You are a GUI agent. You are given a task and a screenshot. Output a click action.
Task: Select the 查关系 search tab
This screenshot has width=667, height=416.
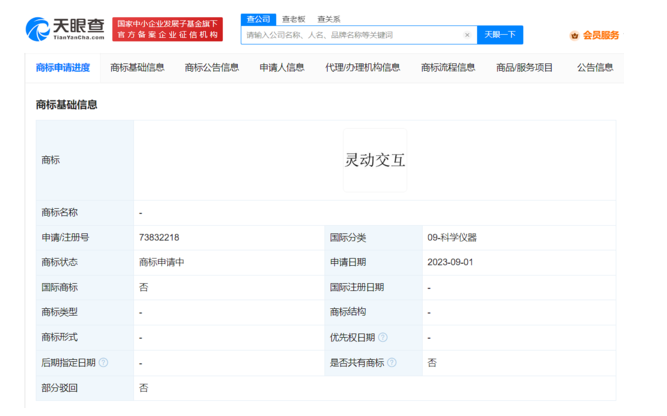(329, 19)
